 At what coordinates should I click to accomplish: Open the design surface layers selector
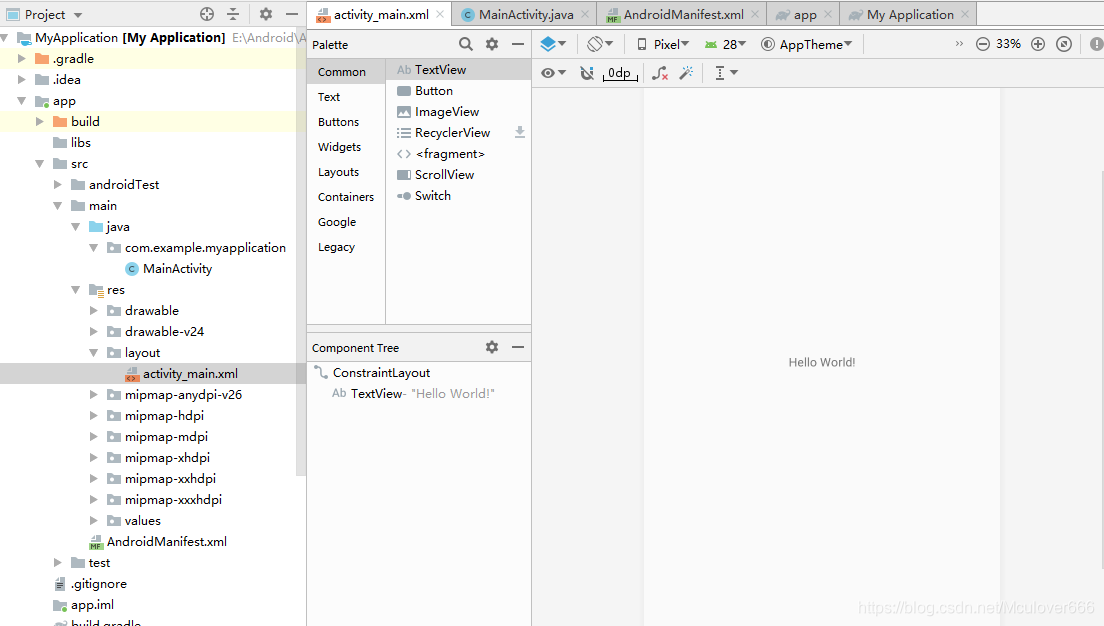tap(553, 44)
